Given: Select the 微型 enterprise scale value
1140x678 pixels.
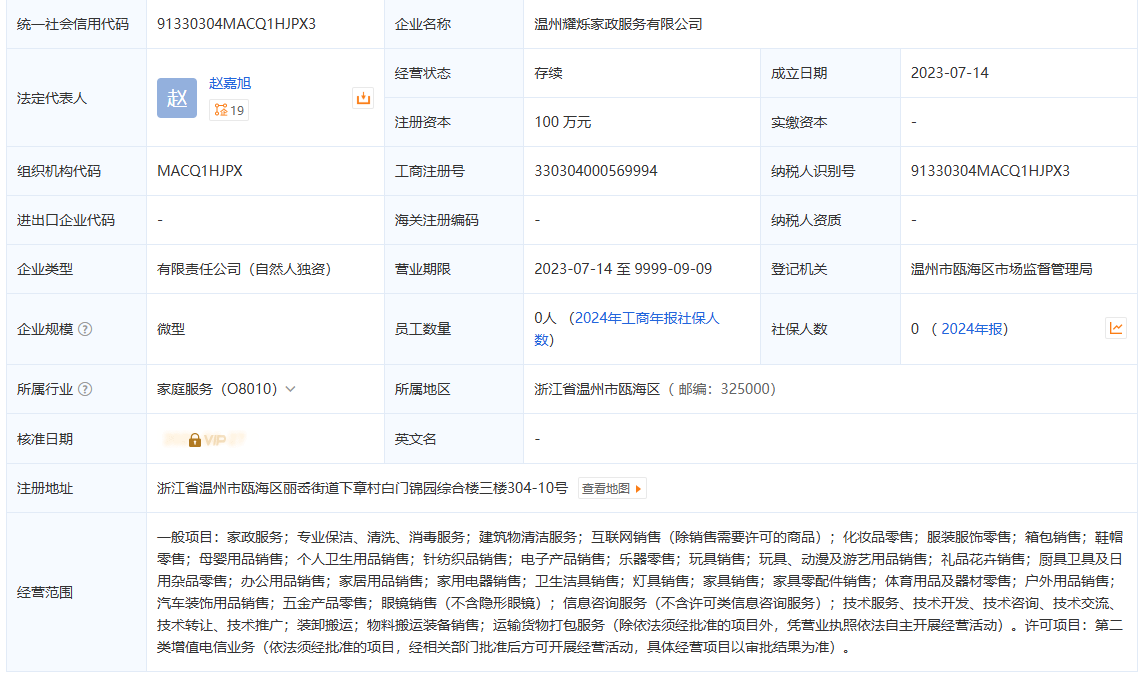Looking at the screenshot, I should tap(171, 329).
